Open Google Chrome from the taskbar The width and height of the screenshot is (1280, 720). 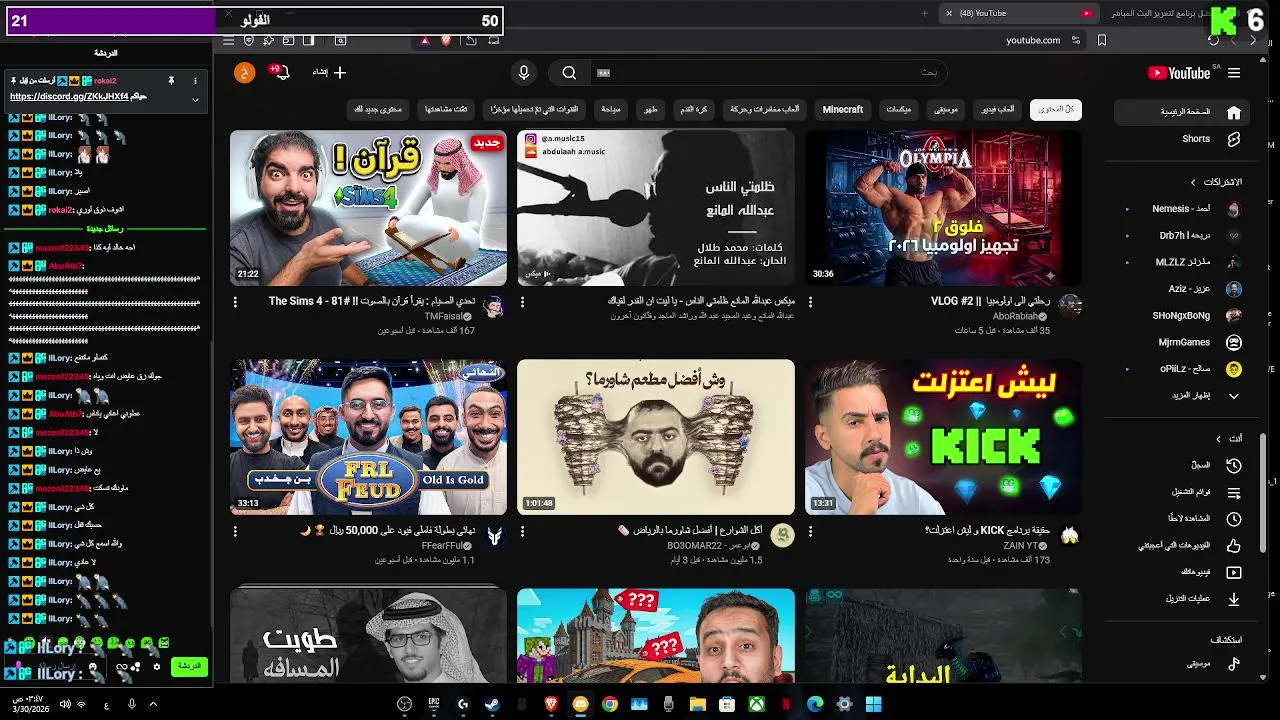coord(610,704)
